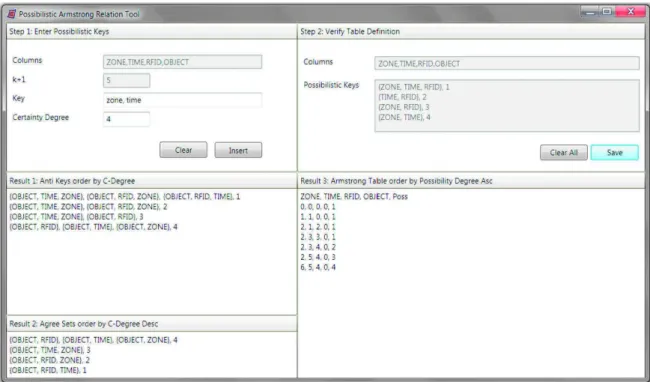Select possibilistic key '{ZONE, RFID}, 3'

[404, 107]
